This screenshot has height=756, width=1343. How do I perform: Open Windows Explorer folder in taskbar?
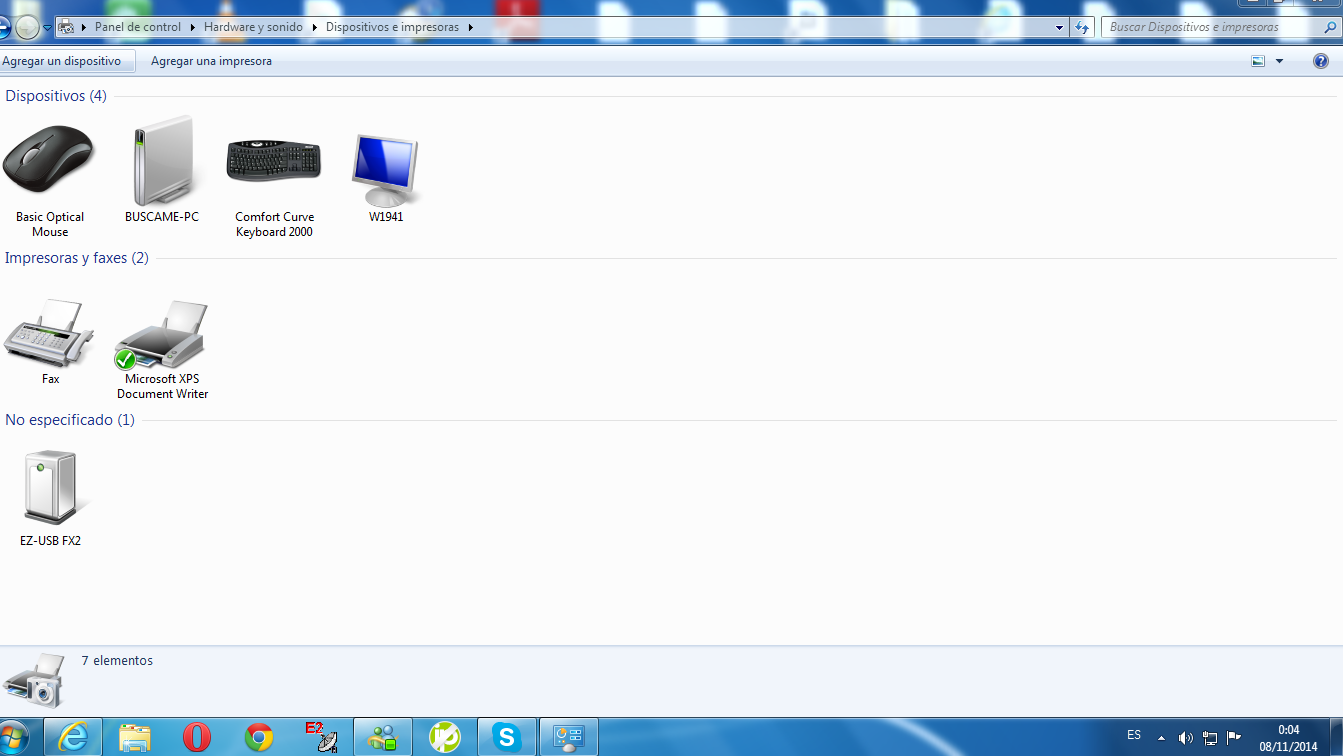click(x=135, y=738)
